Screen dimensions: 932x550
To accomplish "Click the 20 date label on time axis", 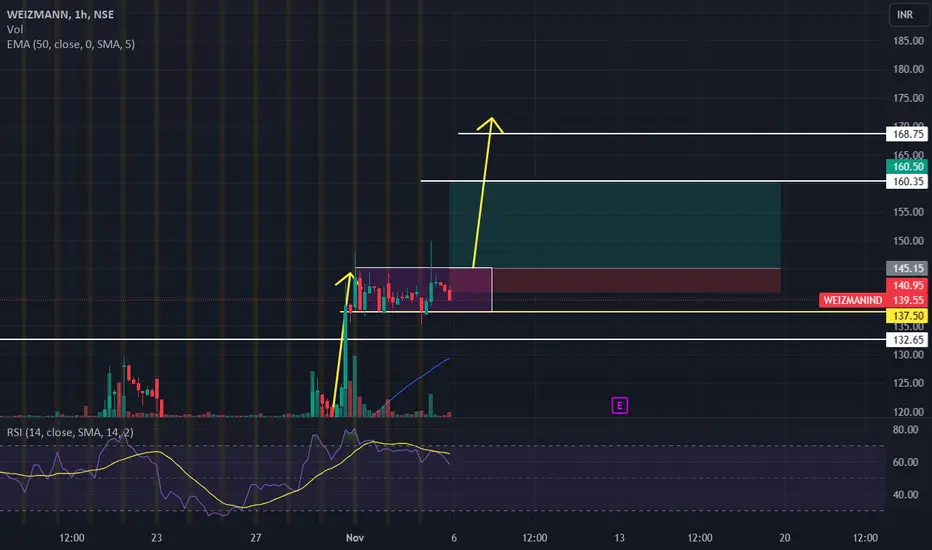I will coord(785,538).
